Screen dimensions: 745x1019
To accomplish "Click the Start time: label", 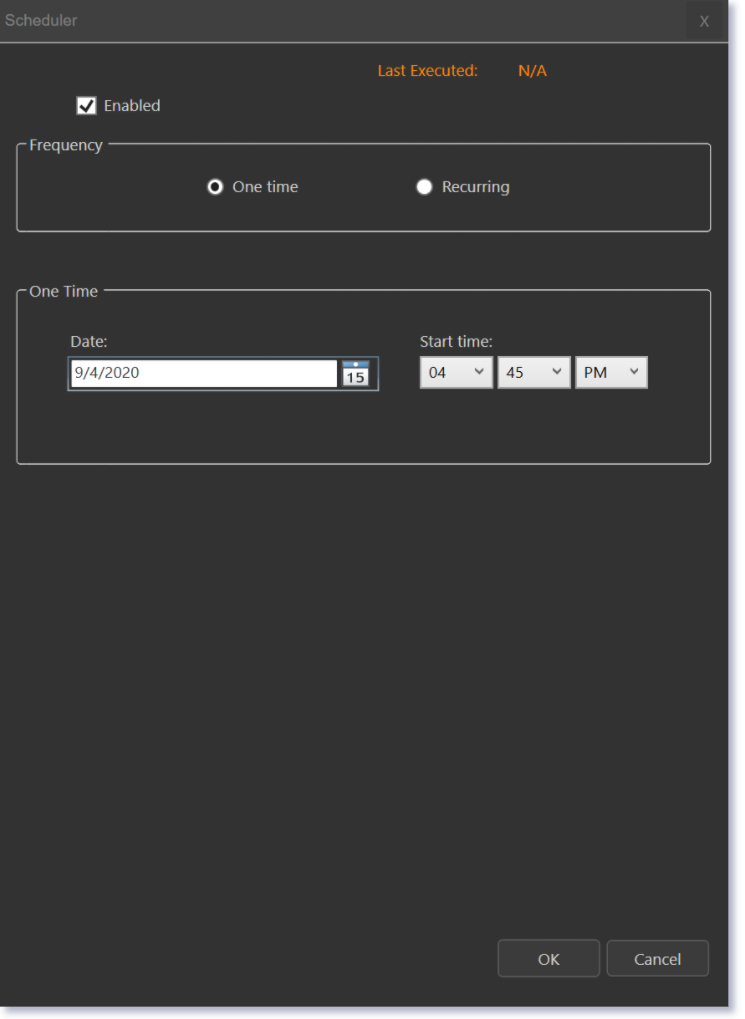I will [x=456, y=341].
